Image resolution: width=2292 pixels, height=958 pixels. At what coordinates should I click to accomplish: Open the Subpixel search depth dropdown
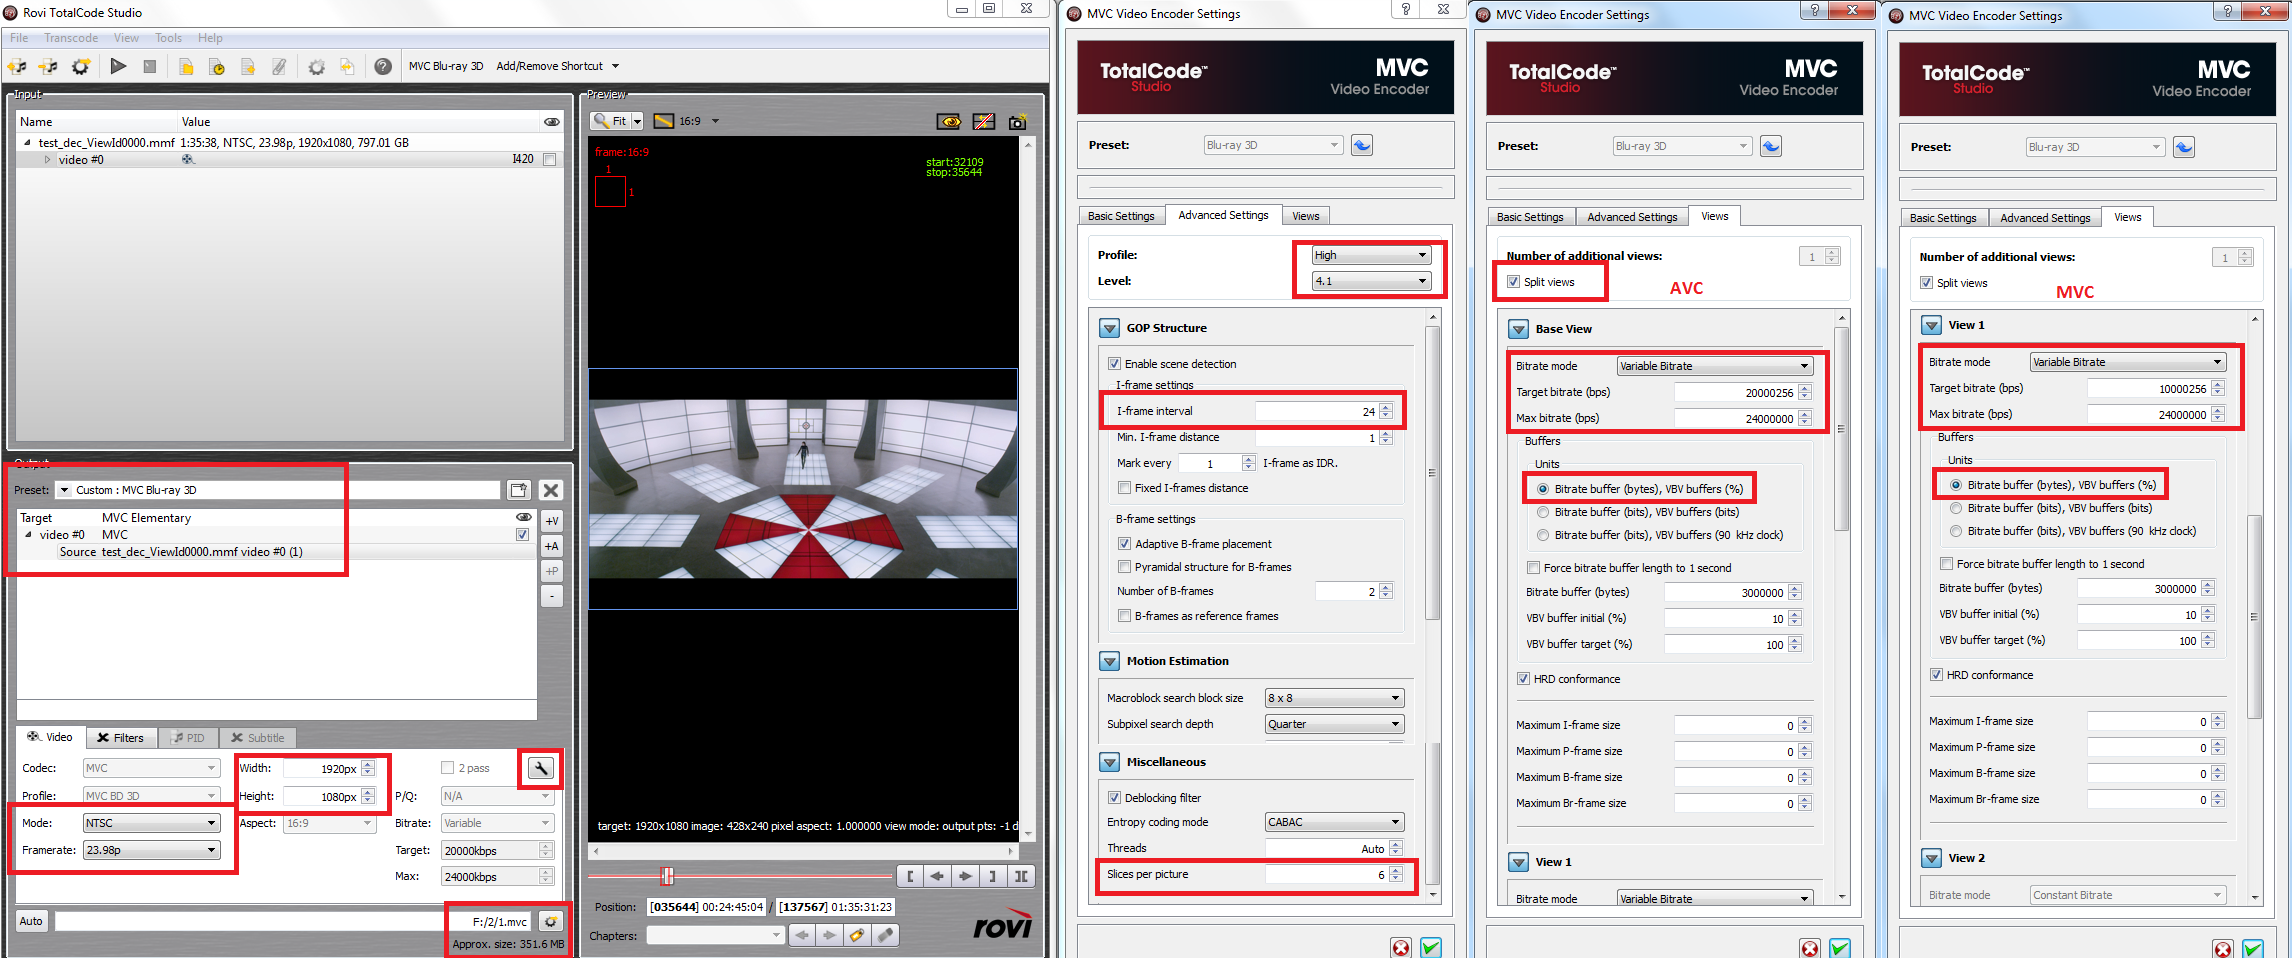pyautogui.click(x=1334, y=724)
